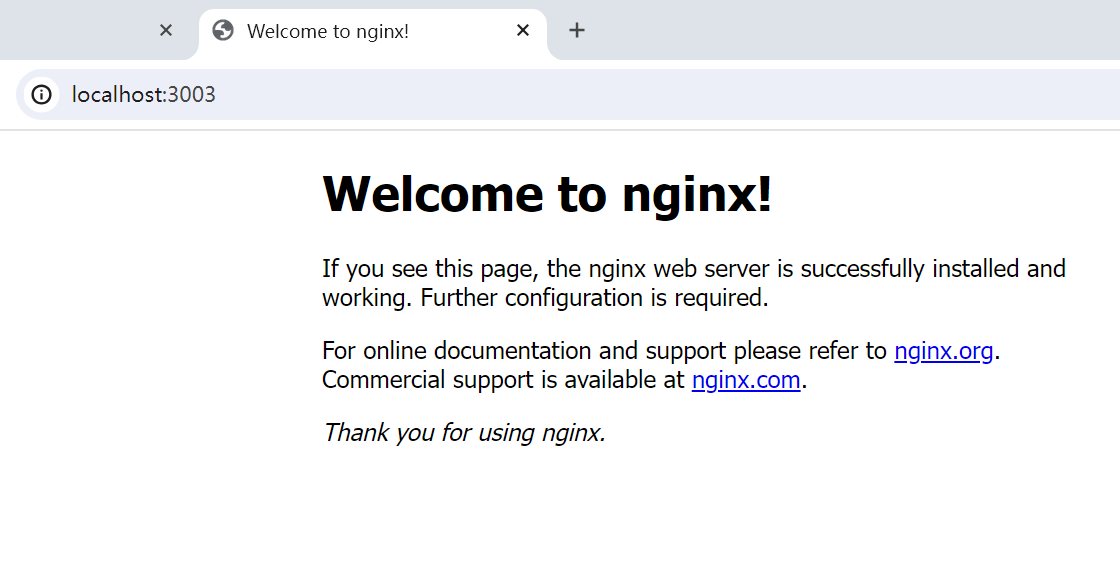
Task: Click the Welcome to nginx! page heading
Action: (547, 194)
